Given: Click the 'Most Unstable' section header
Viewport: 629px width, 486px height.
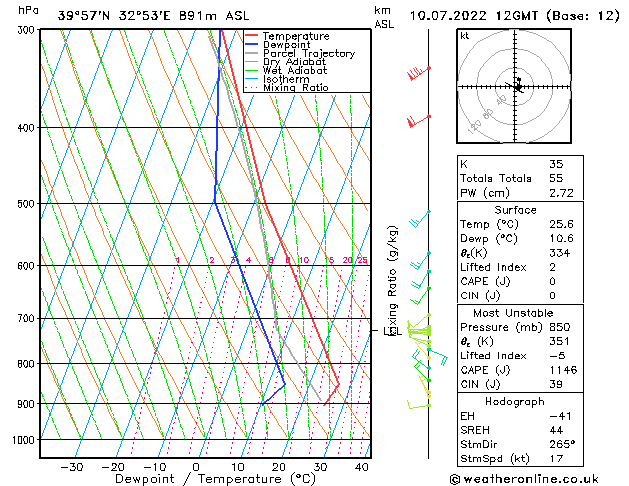Looking at the screenshot, I should click(513, 313).
